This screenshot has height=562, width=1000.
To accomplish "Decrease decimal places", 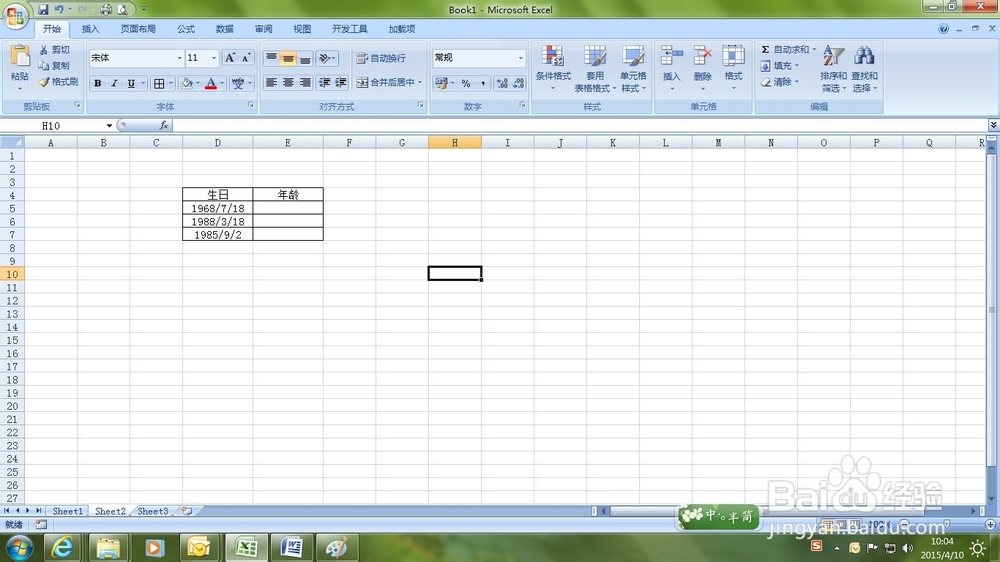I will [518, 83].
